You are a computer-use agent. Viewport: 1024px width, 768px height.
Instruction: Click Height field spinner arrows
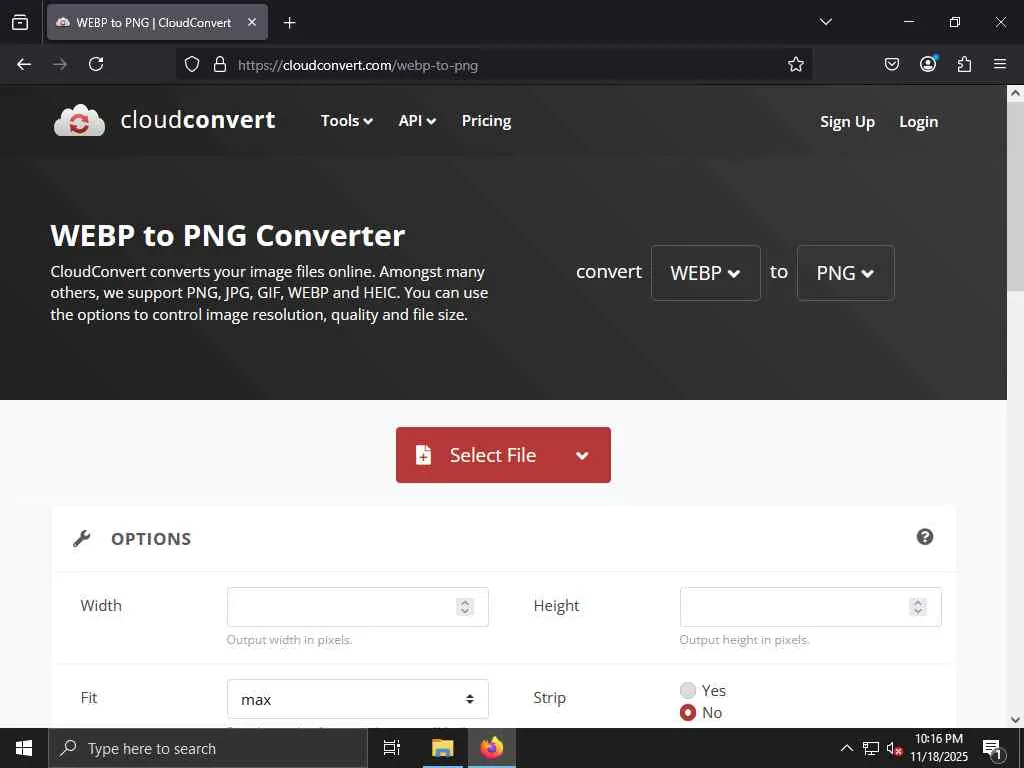click(918, 607)
